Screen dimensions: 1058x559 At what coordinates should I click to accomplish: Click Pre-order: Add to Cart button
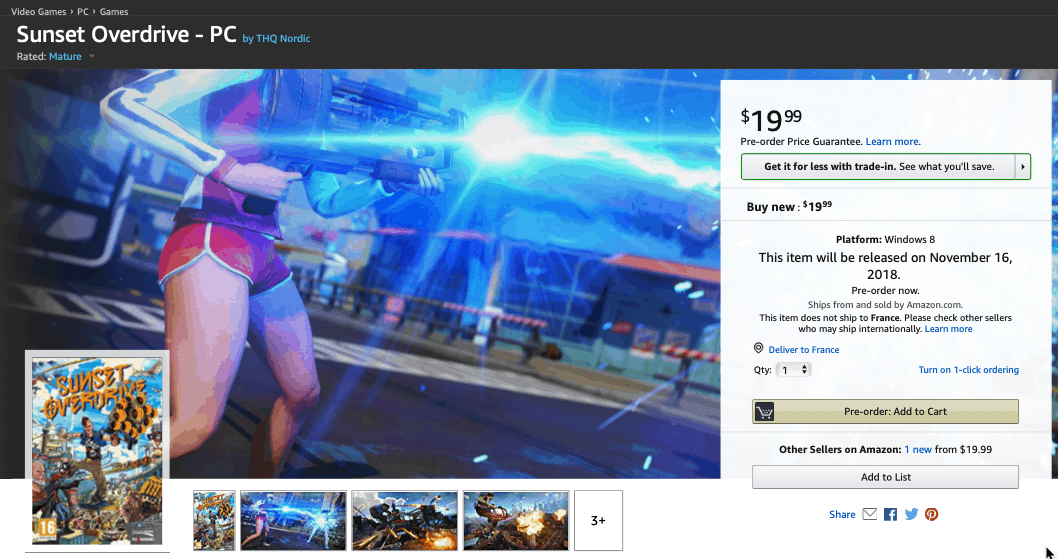click(x=885, y=411)
